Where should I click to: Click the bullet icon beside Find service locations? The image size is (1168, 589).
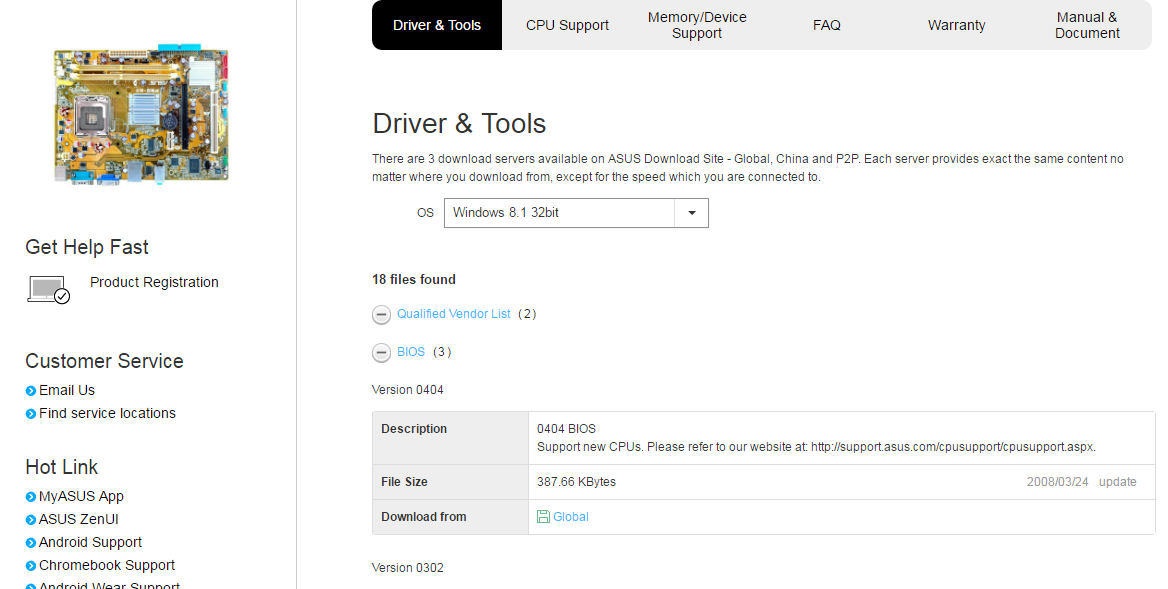(31, 414)
